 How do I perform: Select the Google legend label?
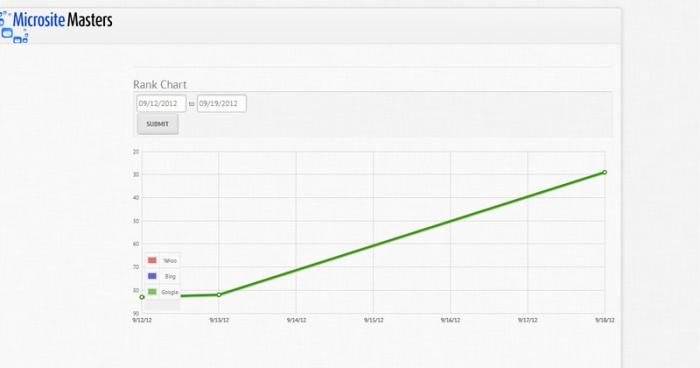point(170,292)
